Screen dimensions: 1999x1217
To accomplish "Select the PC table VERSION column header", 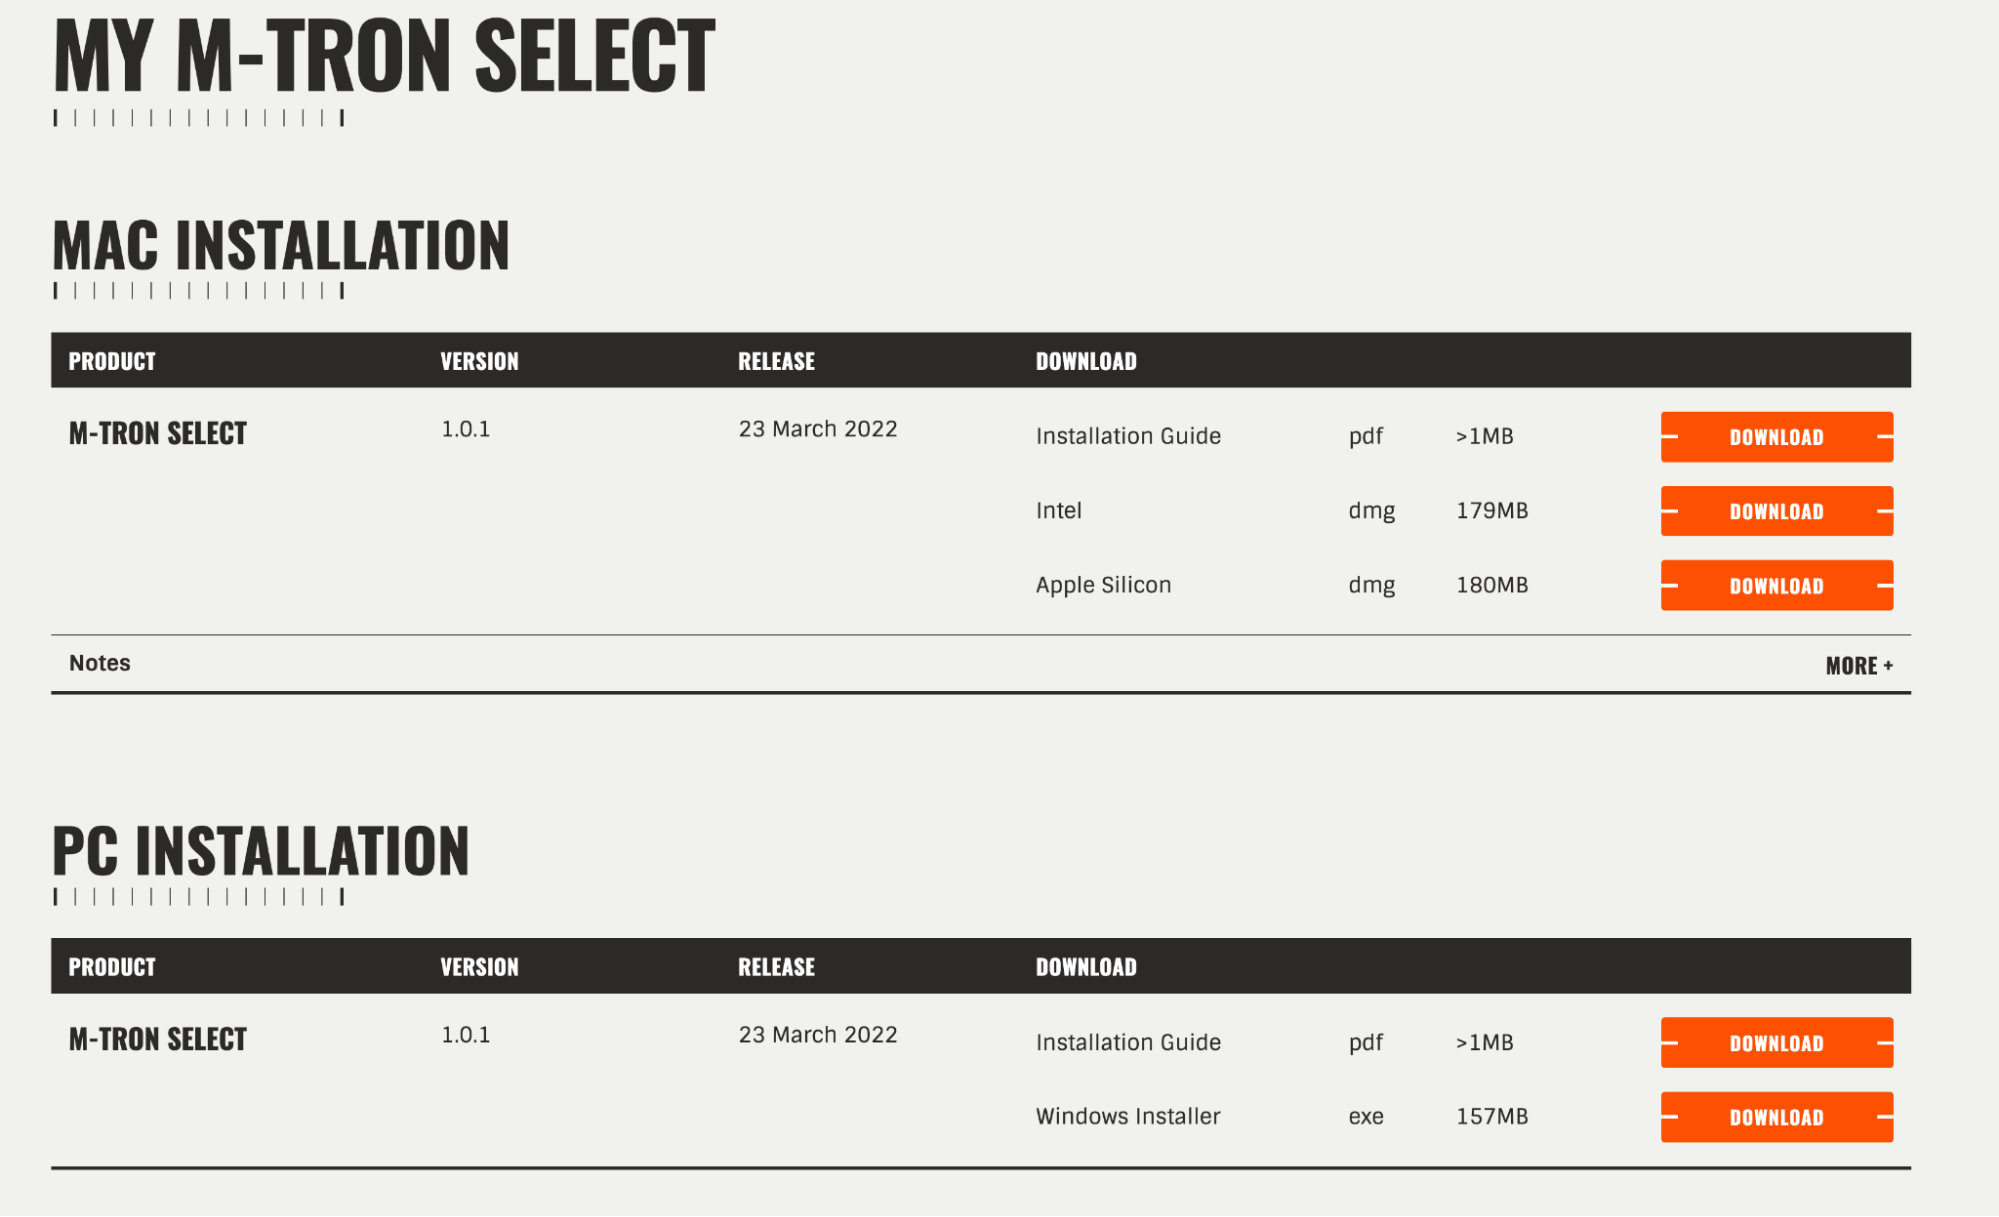I will tap(479, 967).
